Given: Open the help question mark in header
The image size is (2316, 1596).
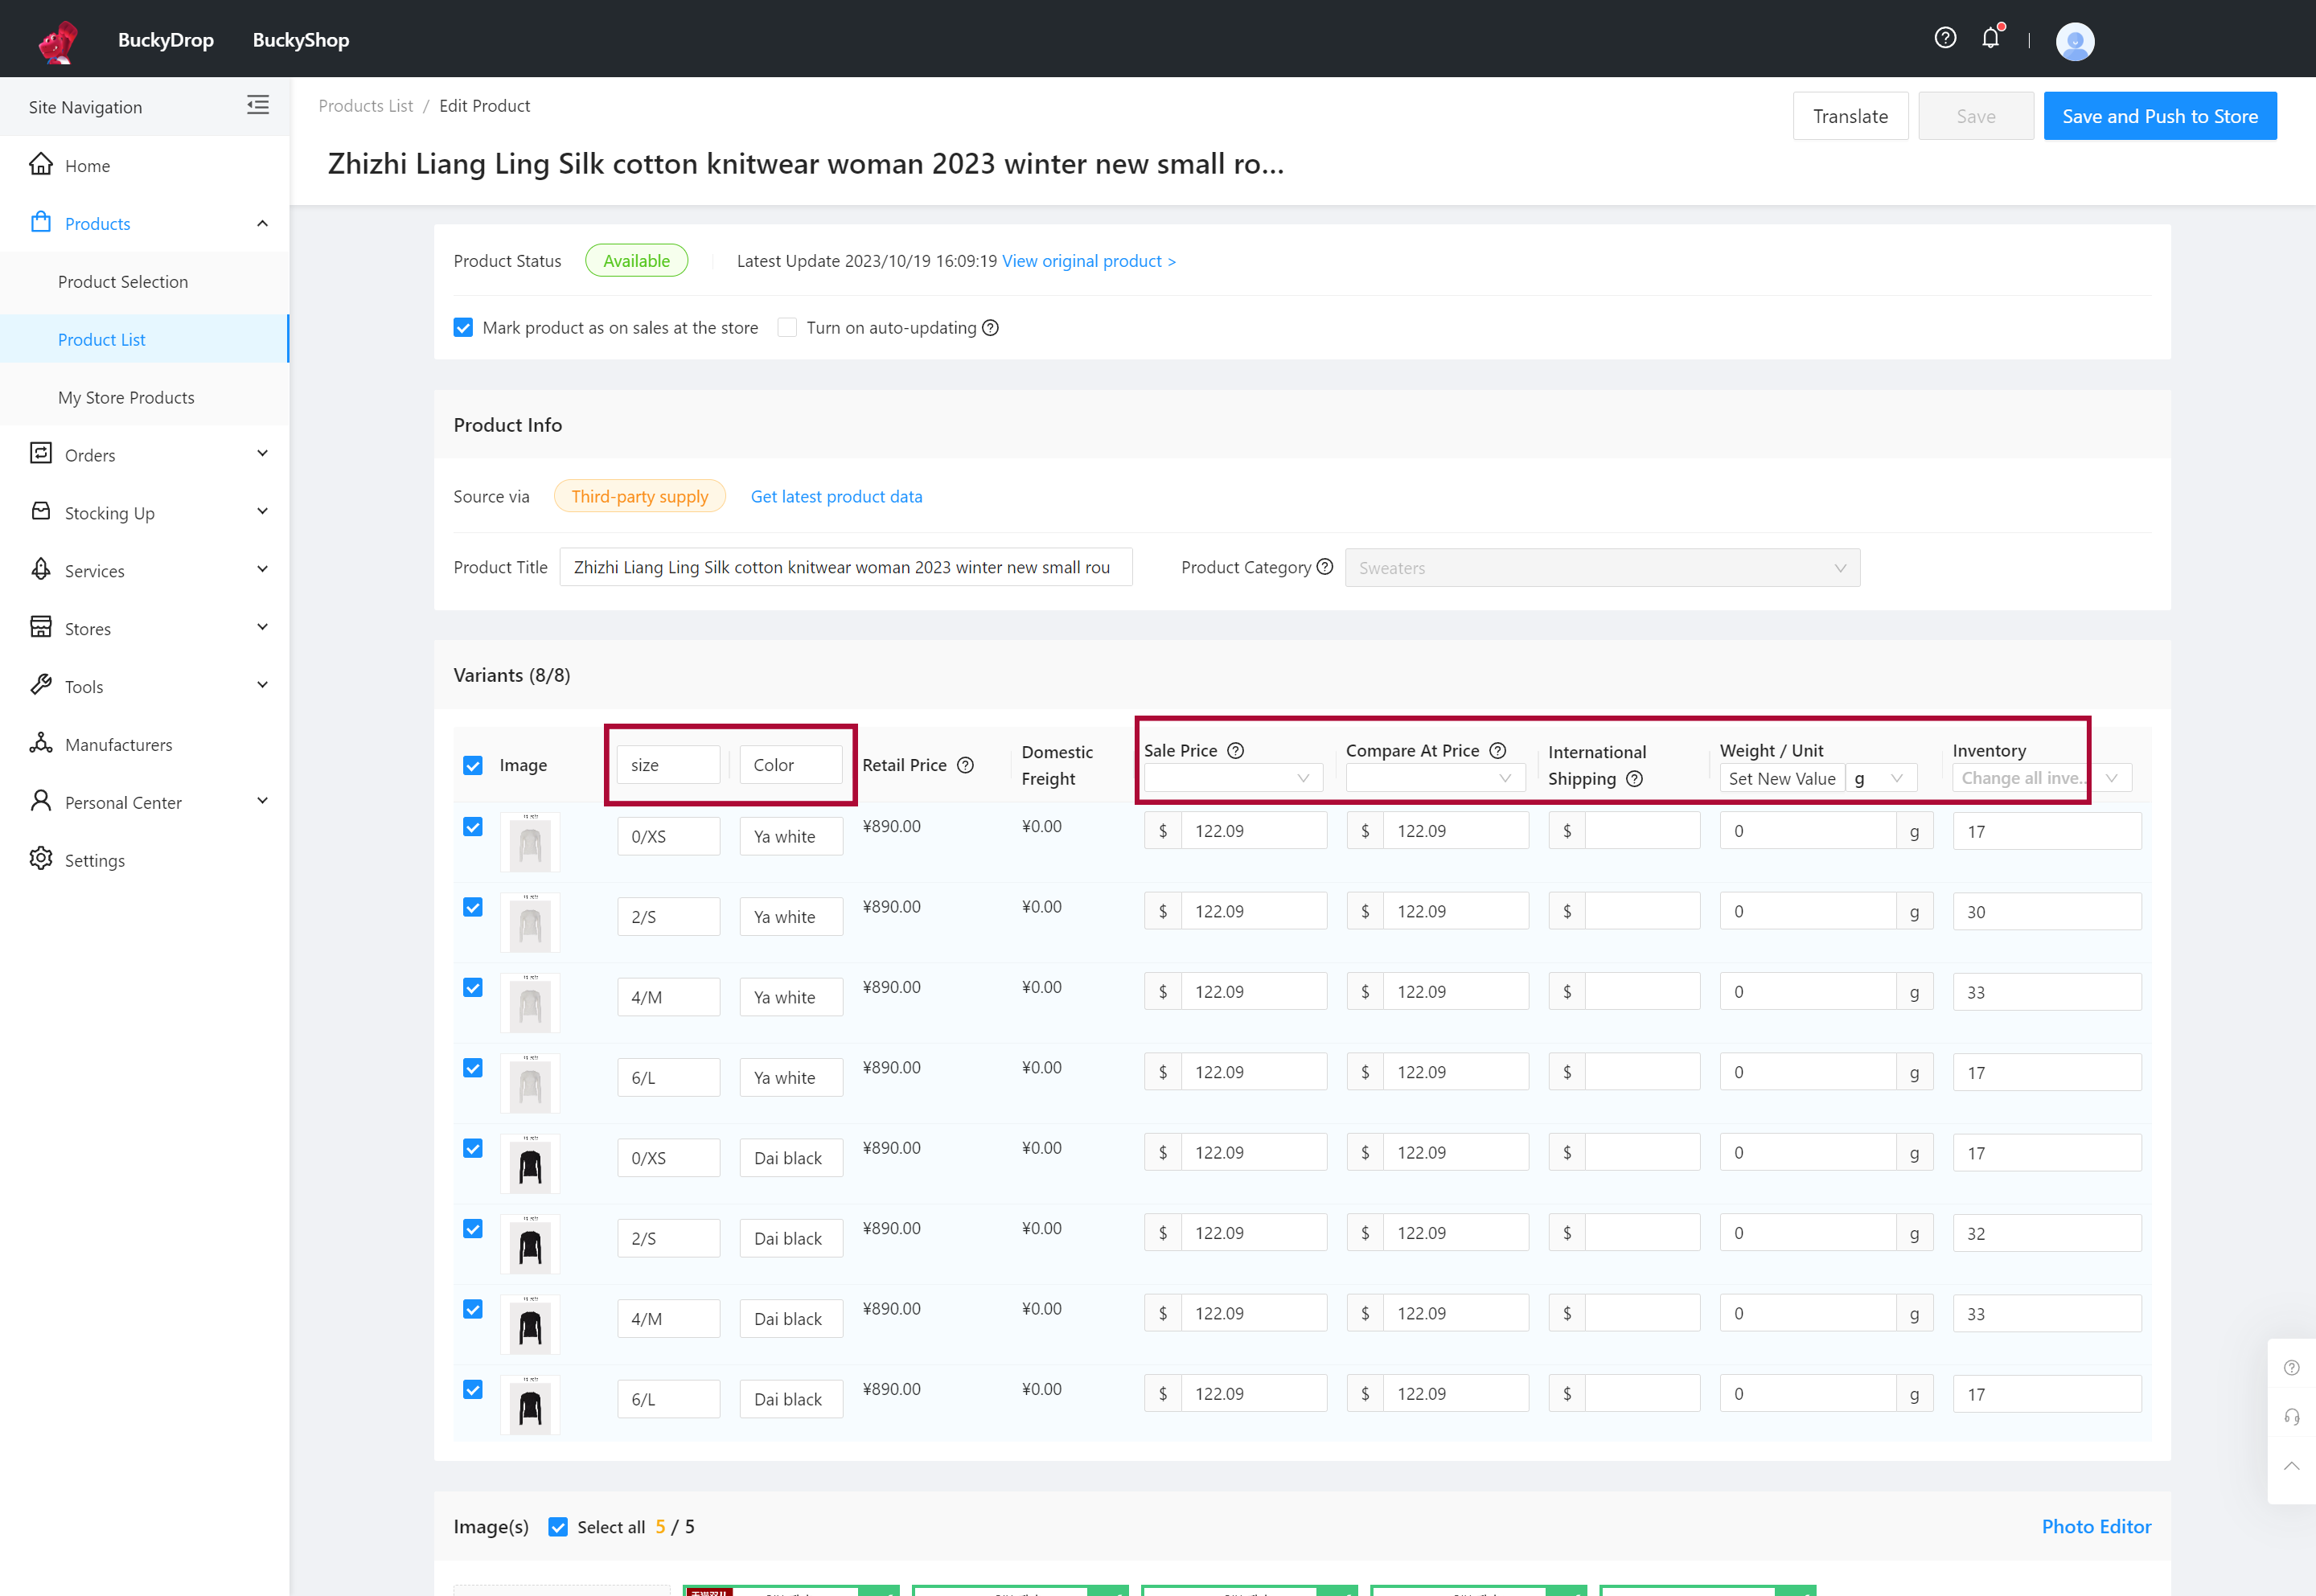Looking at the screenshot, I should [1945, 38].
